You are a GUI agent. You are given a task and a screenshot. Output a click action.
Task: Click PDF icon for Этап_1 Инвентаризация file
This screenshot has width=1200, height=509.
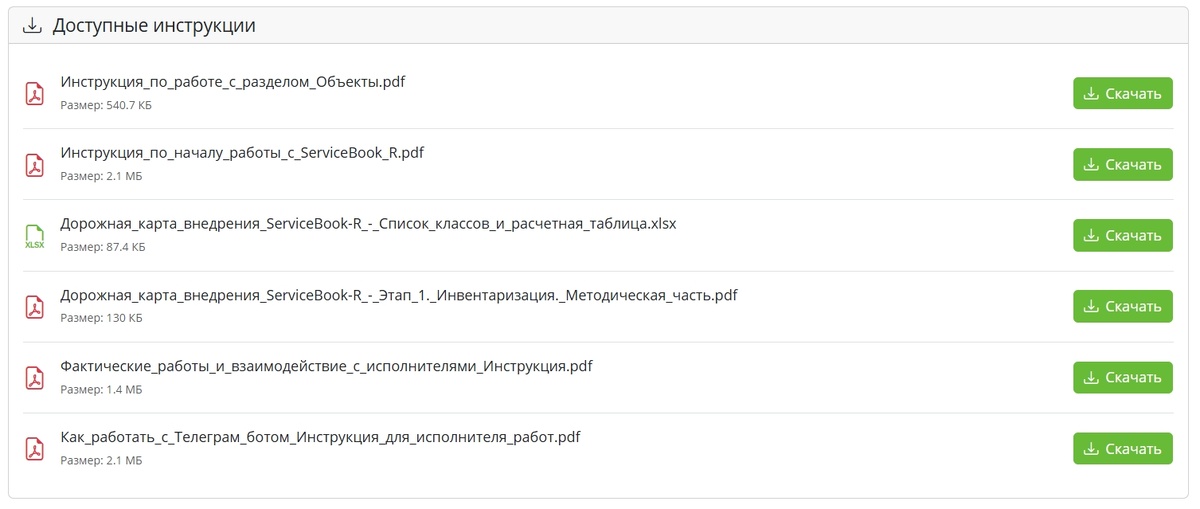click(x=35, y=307)
